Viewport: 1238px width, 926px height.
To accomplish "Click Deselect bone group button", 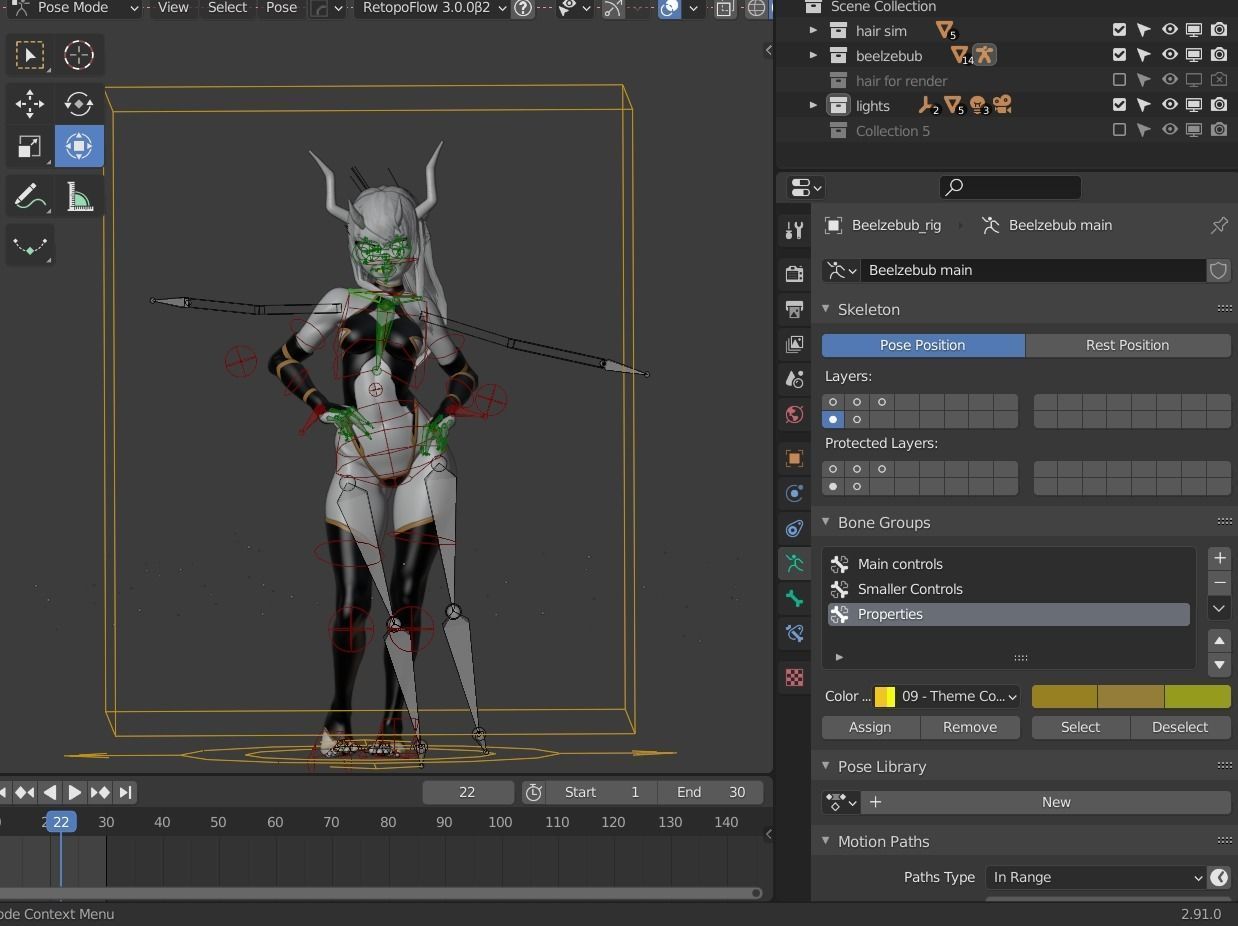I will pos(1180,727).
